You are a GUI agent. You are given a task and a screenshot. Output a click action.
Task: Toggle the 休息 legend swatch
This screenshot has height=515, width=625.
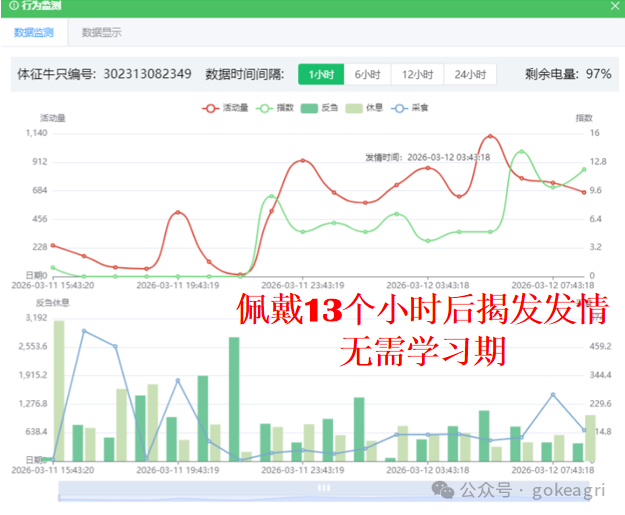click(354, 107)
